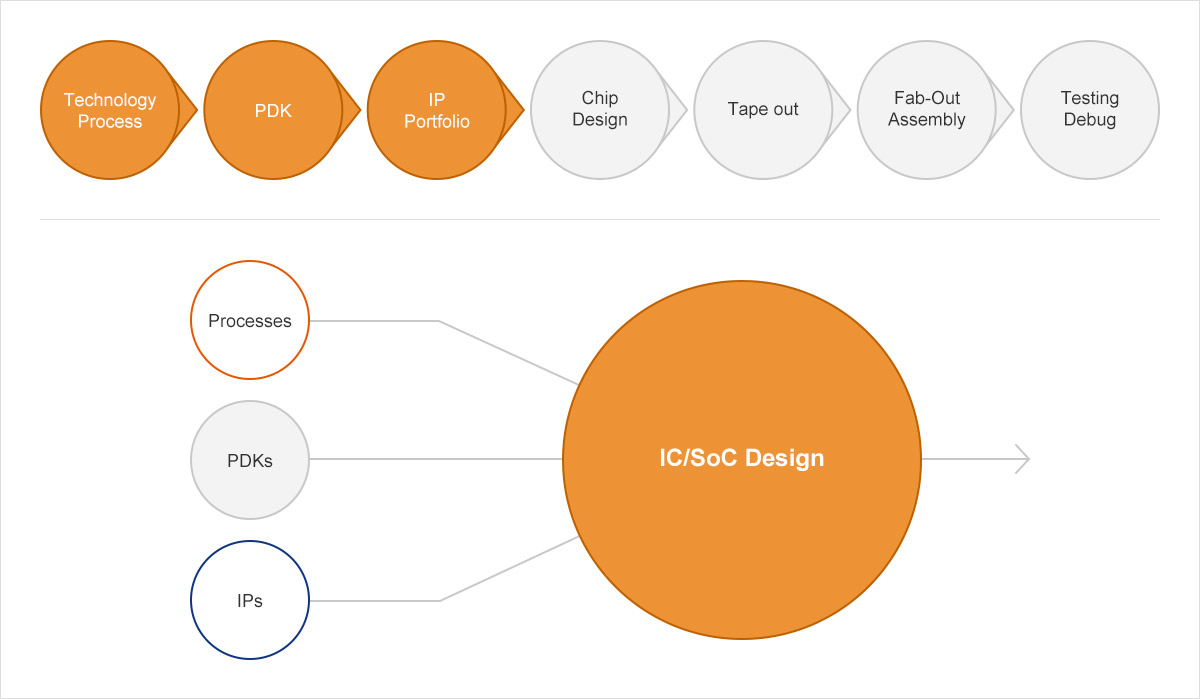Click the chevron pointing to Testing Debug
Screen dimensions: 1200x699
pos(1005,110)
